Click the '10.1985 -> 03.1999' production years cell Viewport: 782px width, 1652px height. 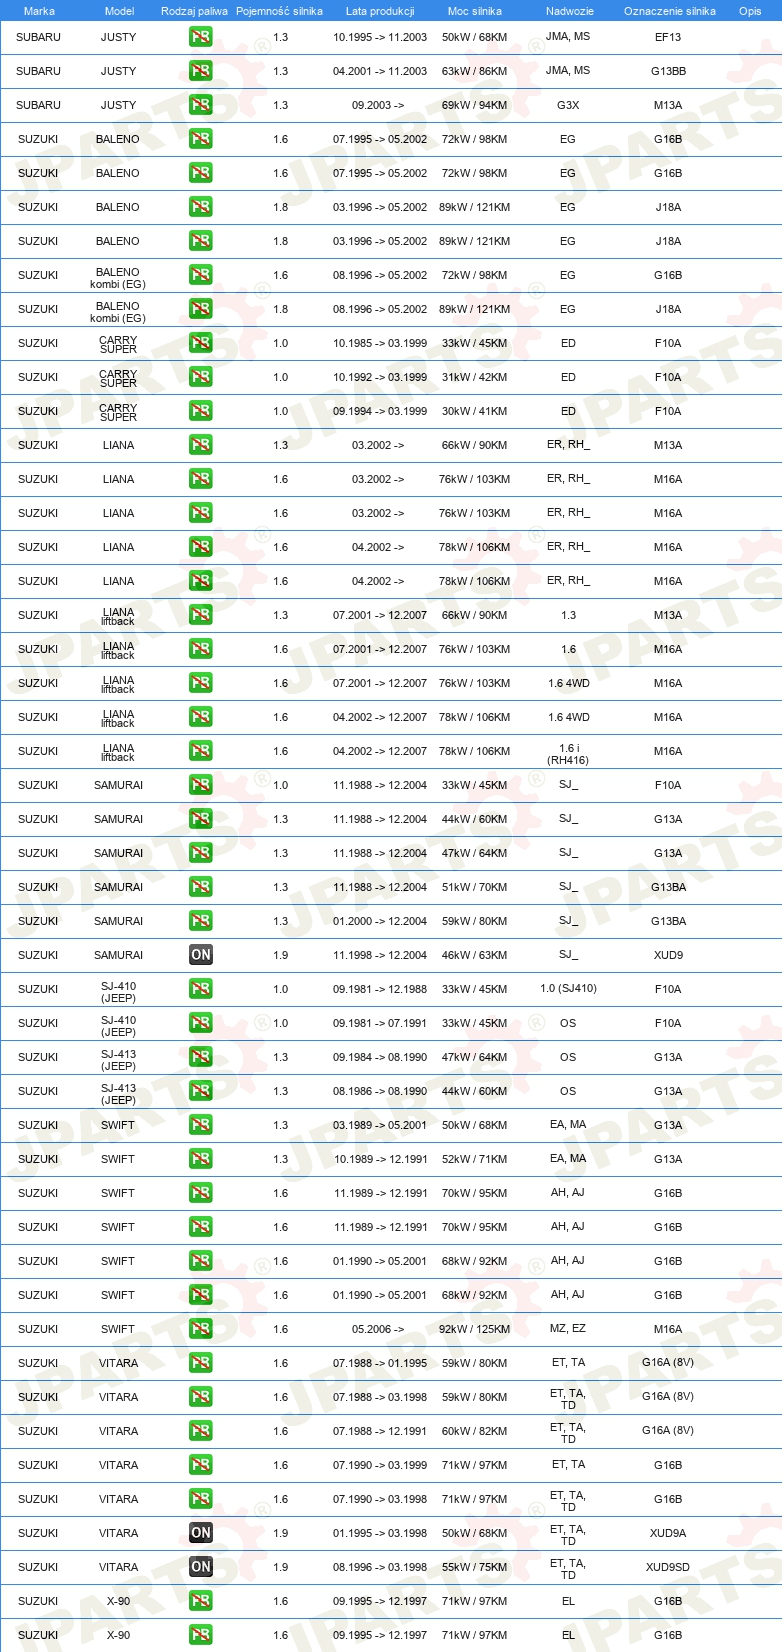click(x=380, y=343)
